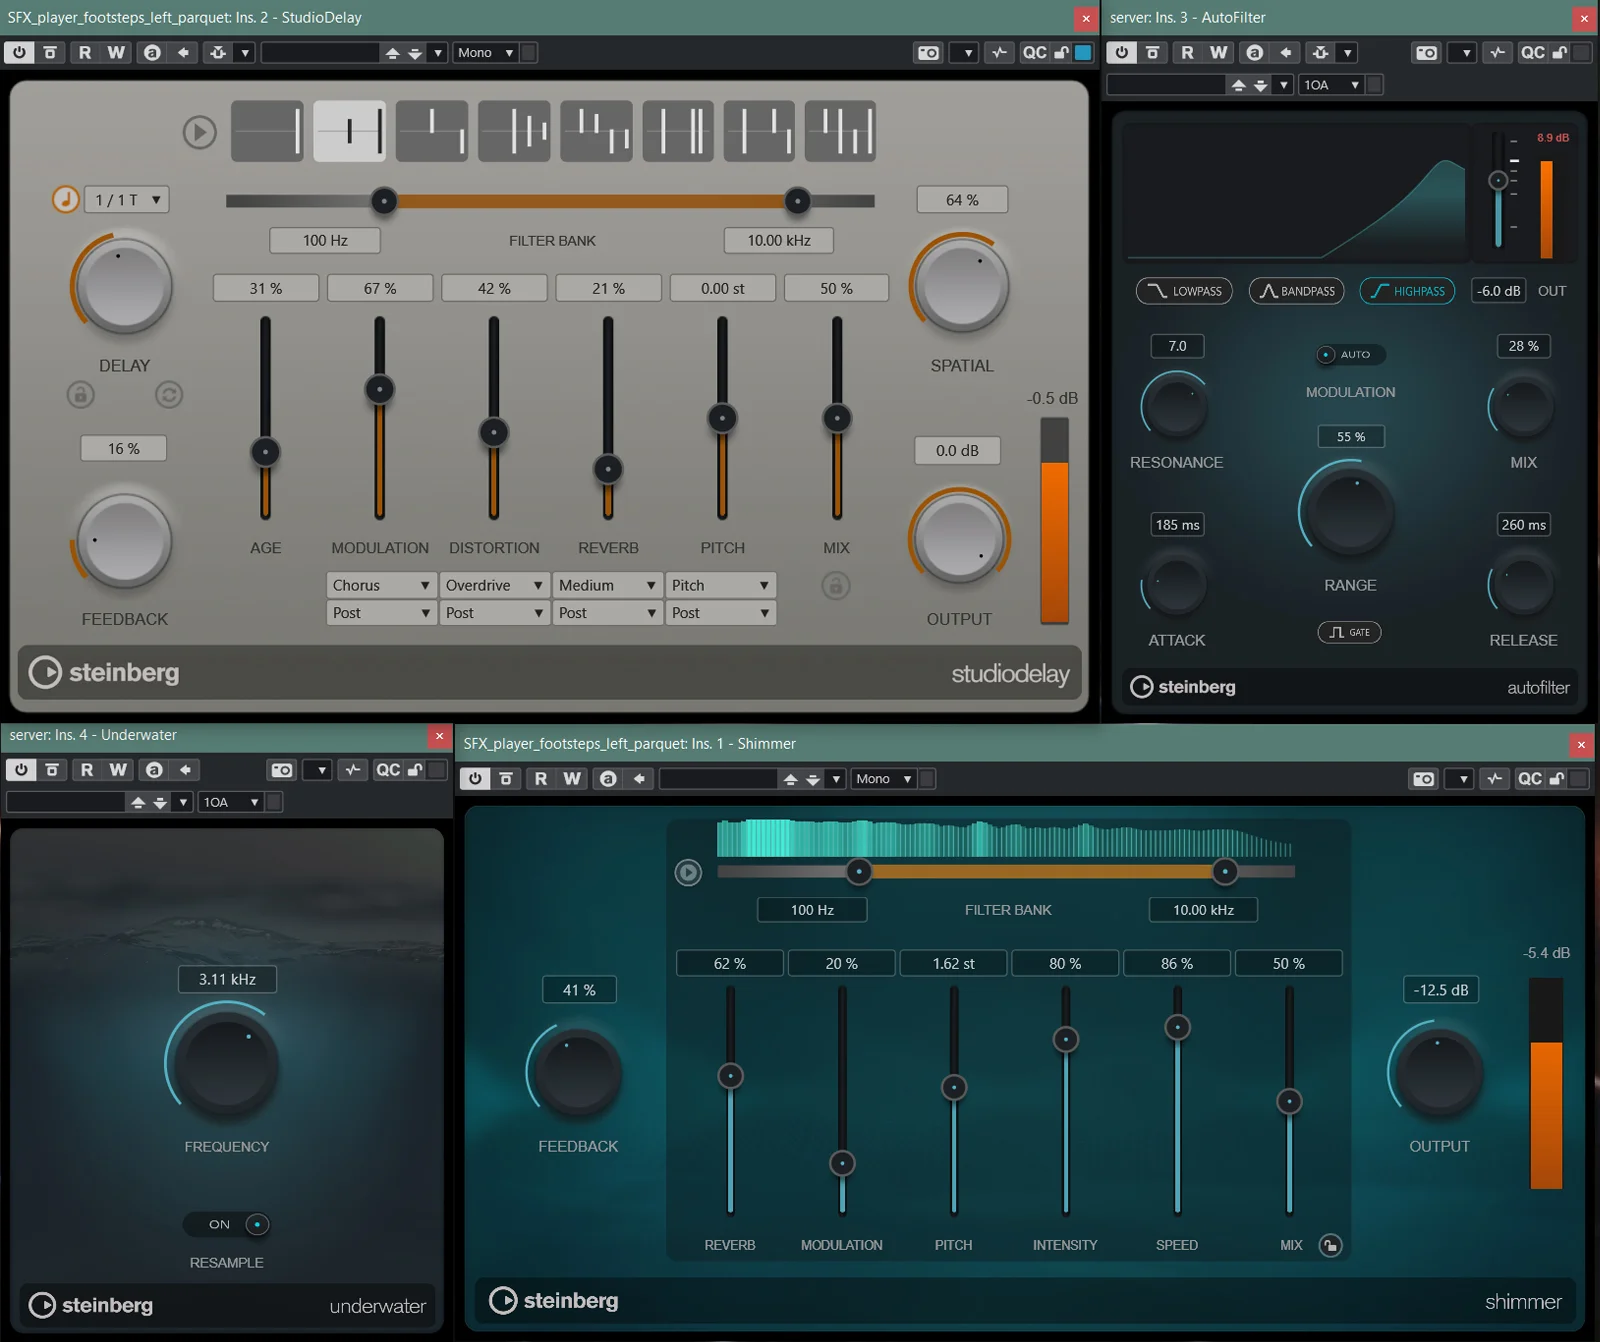Click the StudioDelay MIX lock icon
The image size is (1600, 1342).
(x=836, y=585)
